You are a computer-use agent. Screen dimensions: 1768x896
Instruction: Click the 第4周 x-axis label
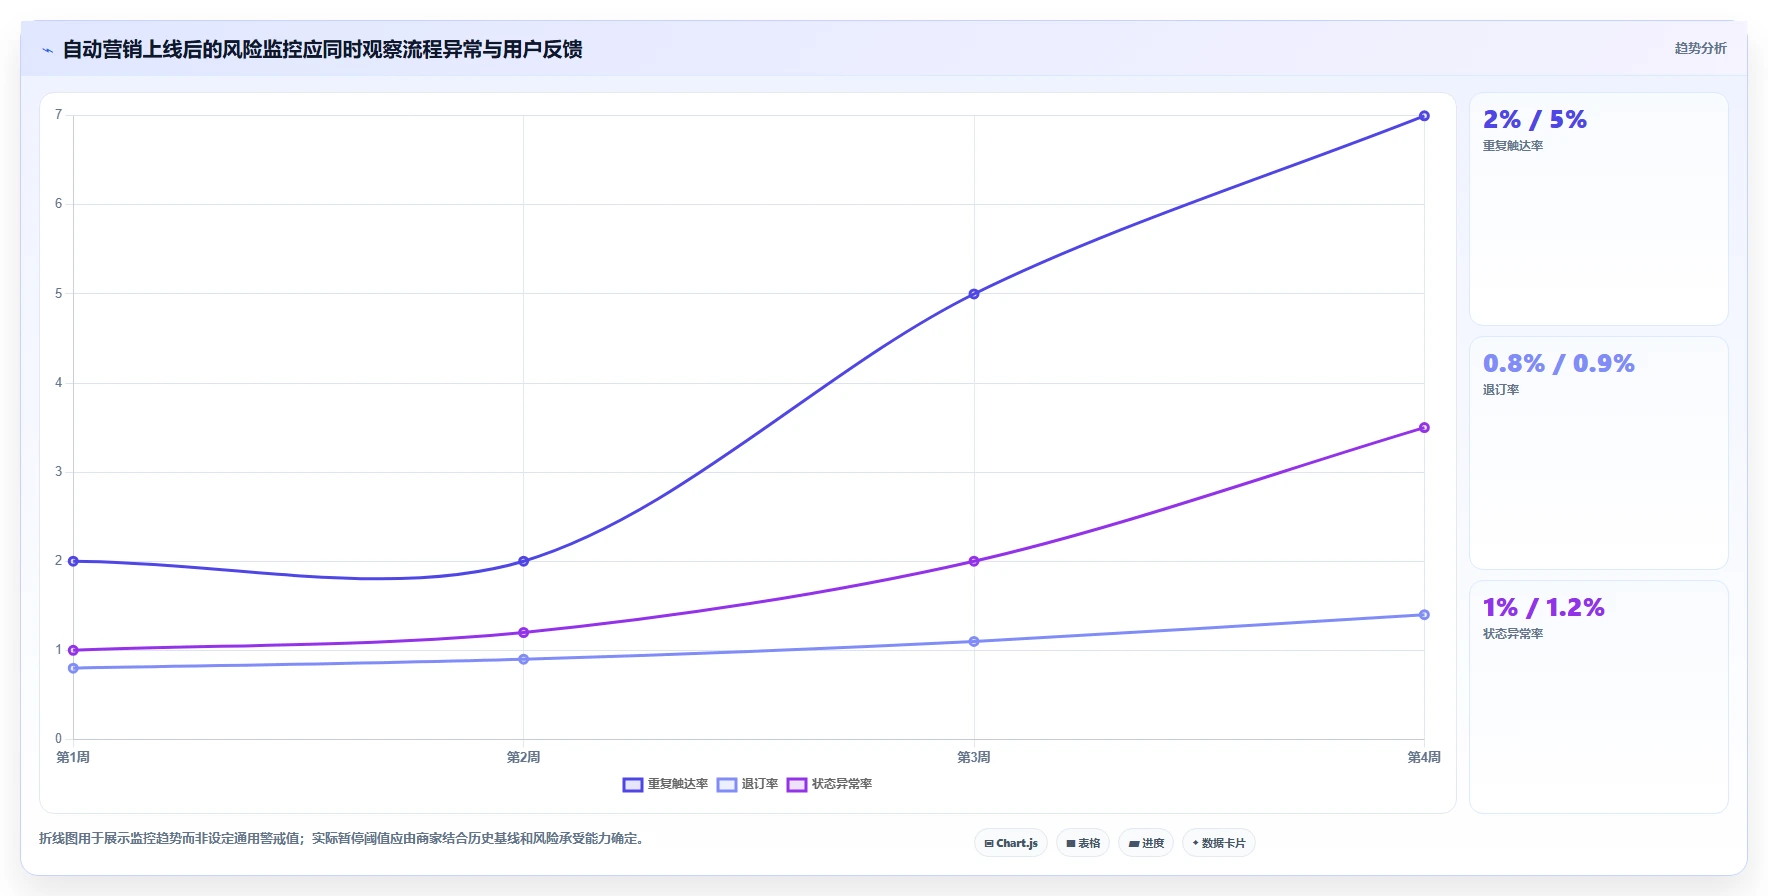(1424, 757)
